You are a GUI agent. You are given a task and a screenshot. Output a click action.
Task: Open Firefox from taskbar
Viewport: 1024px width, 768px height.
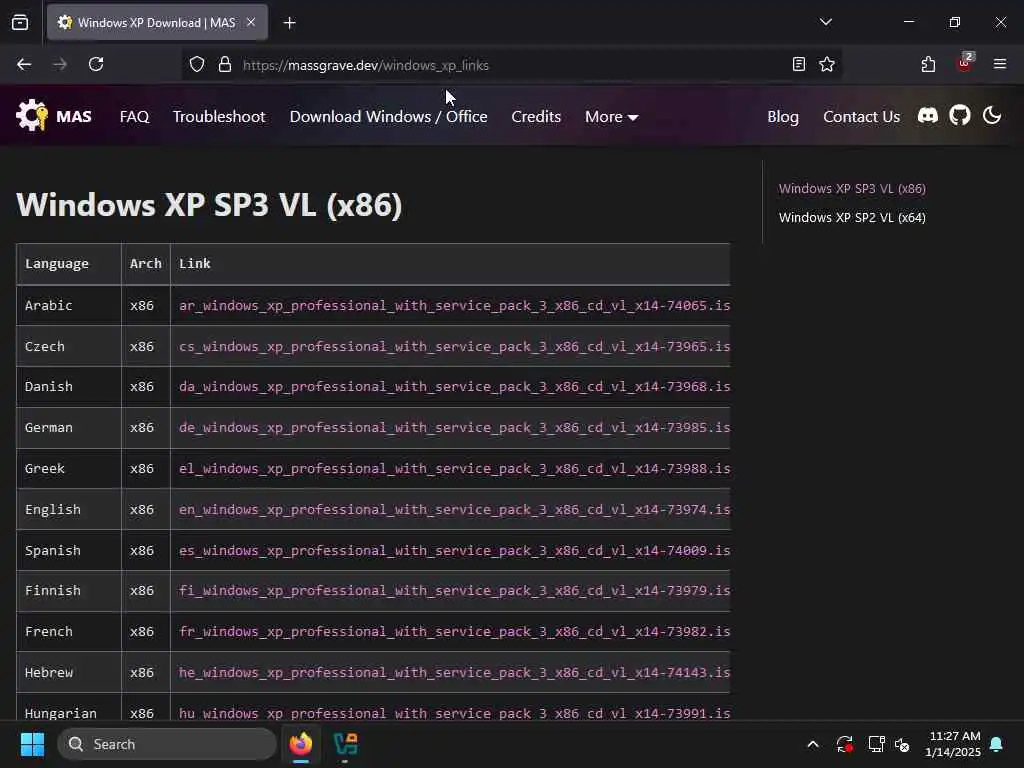301,744
